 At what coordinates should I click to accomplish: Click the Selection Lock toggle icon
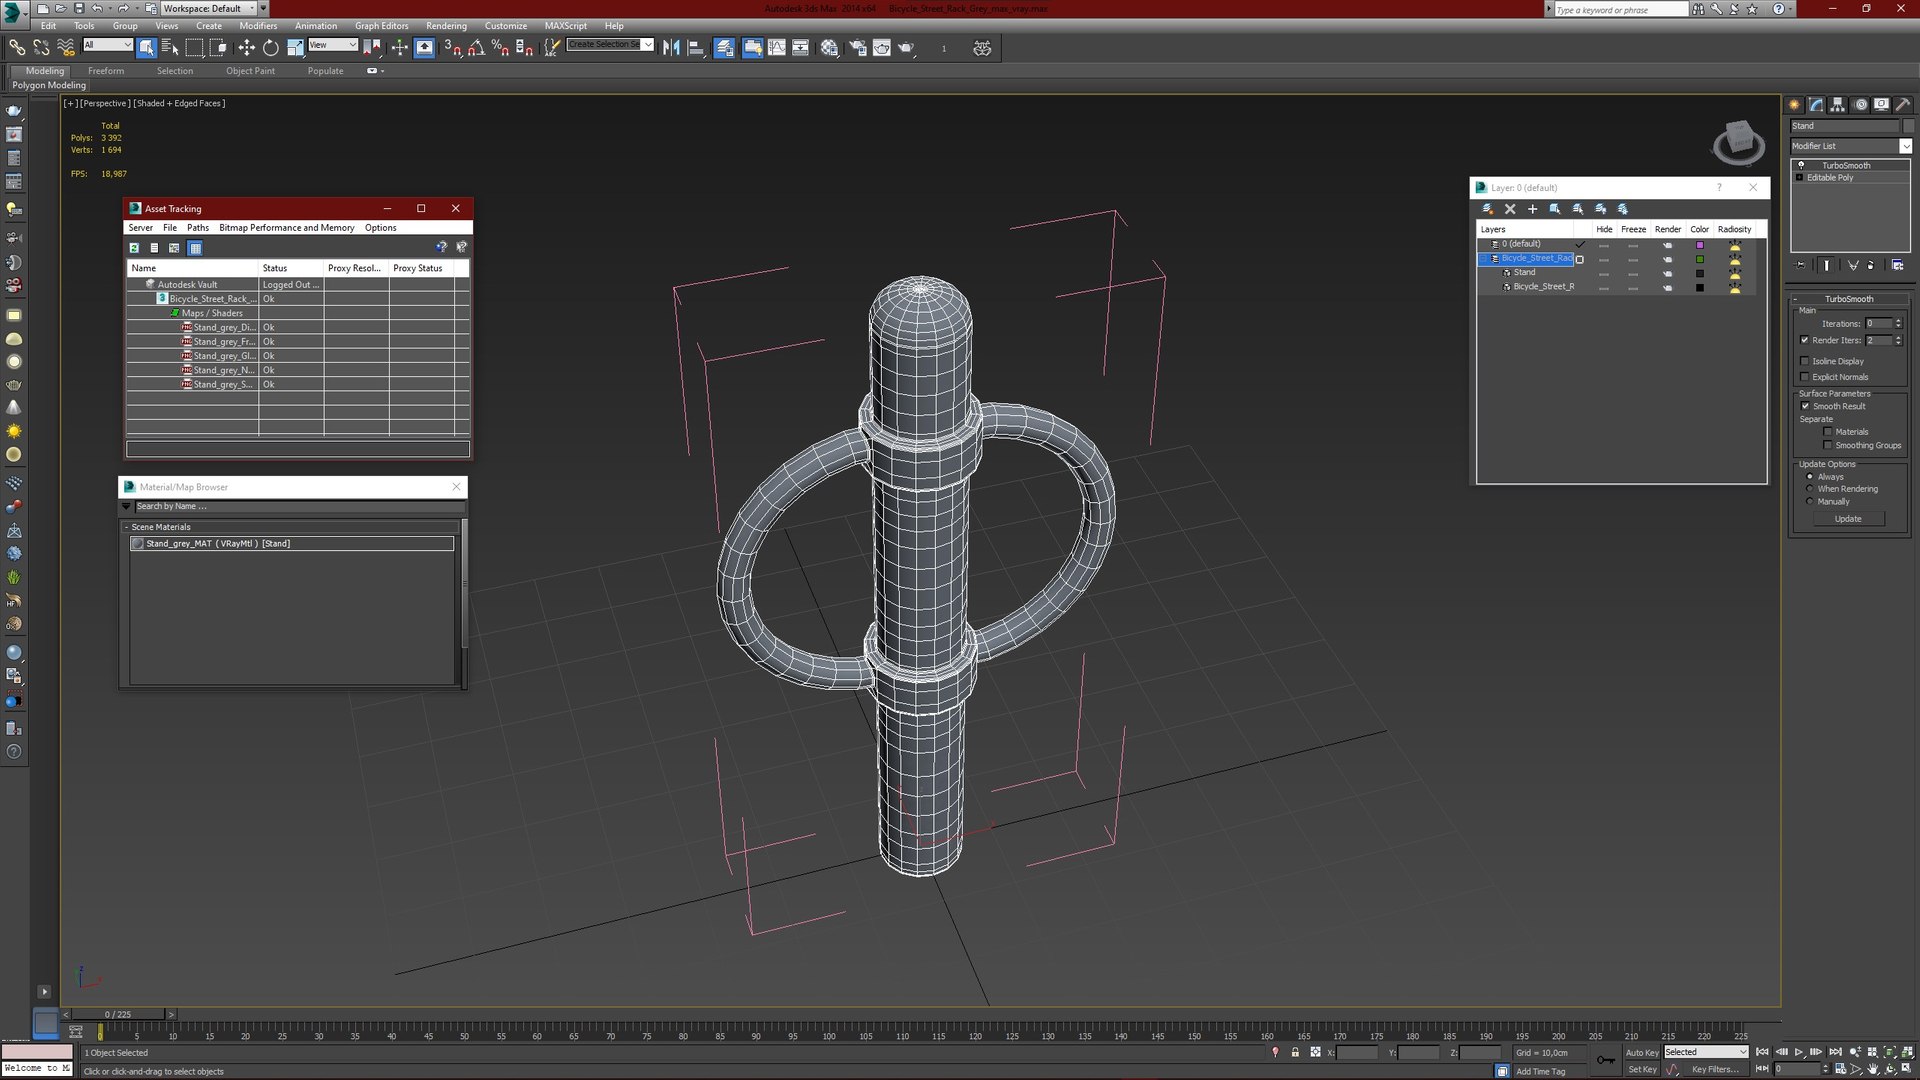(1295, 1052)
